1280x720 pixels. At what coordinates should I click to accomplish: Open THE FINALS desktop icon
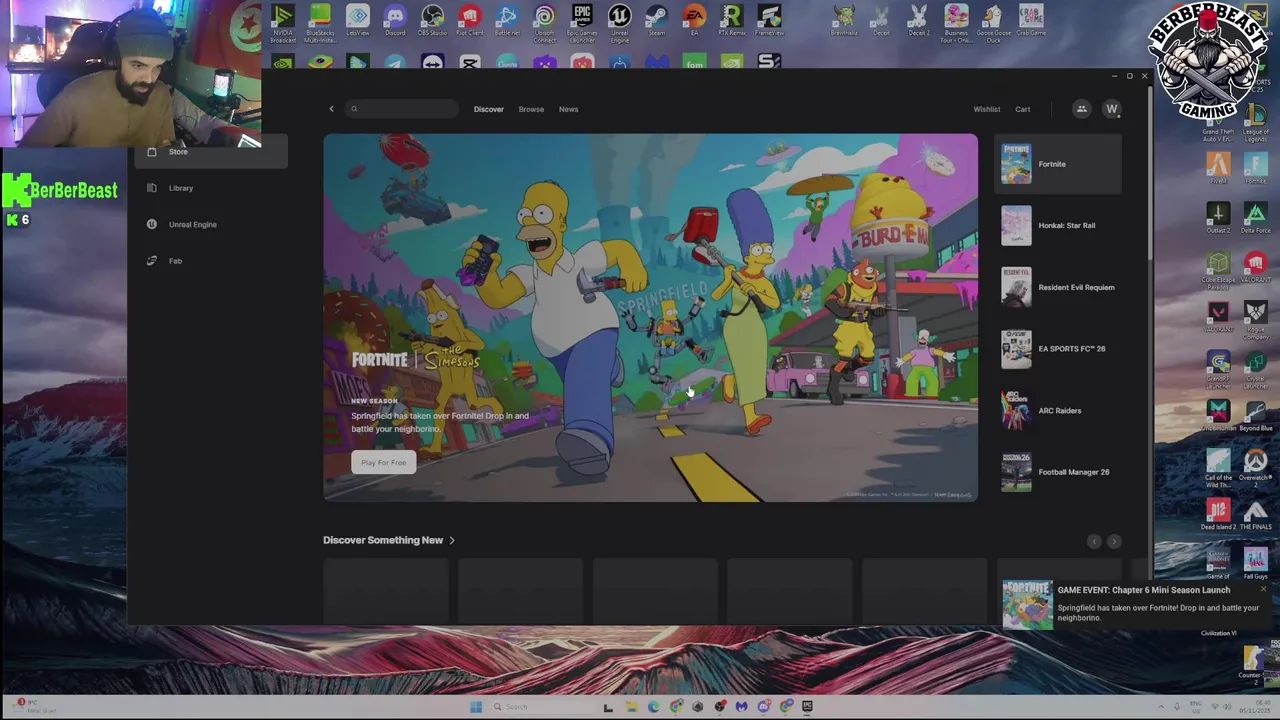click(x=1256, y=514)
